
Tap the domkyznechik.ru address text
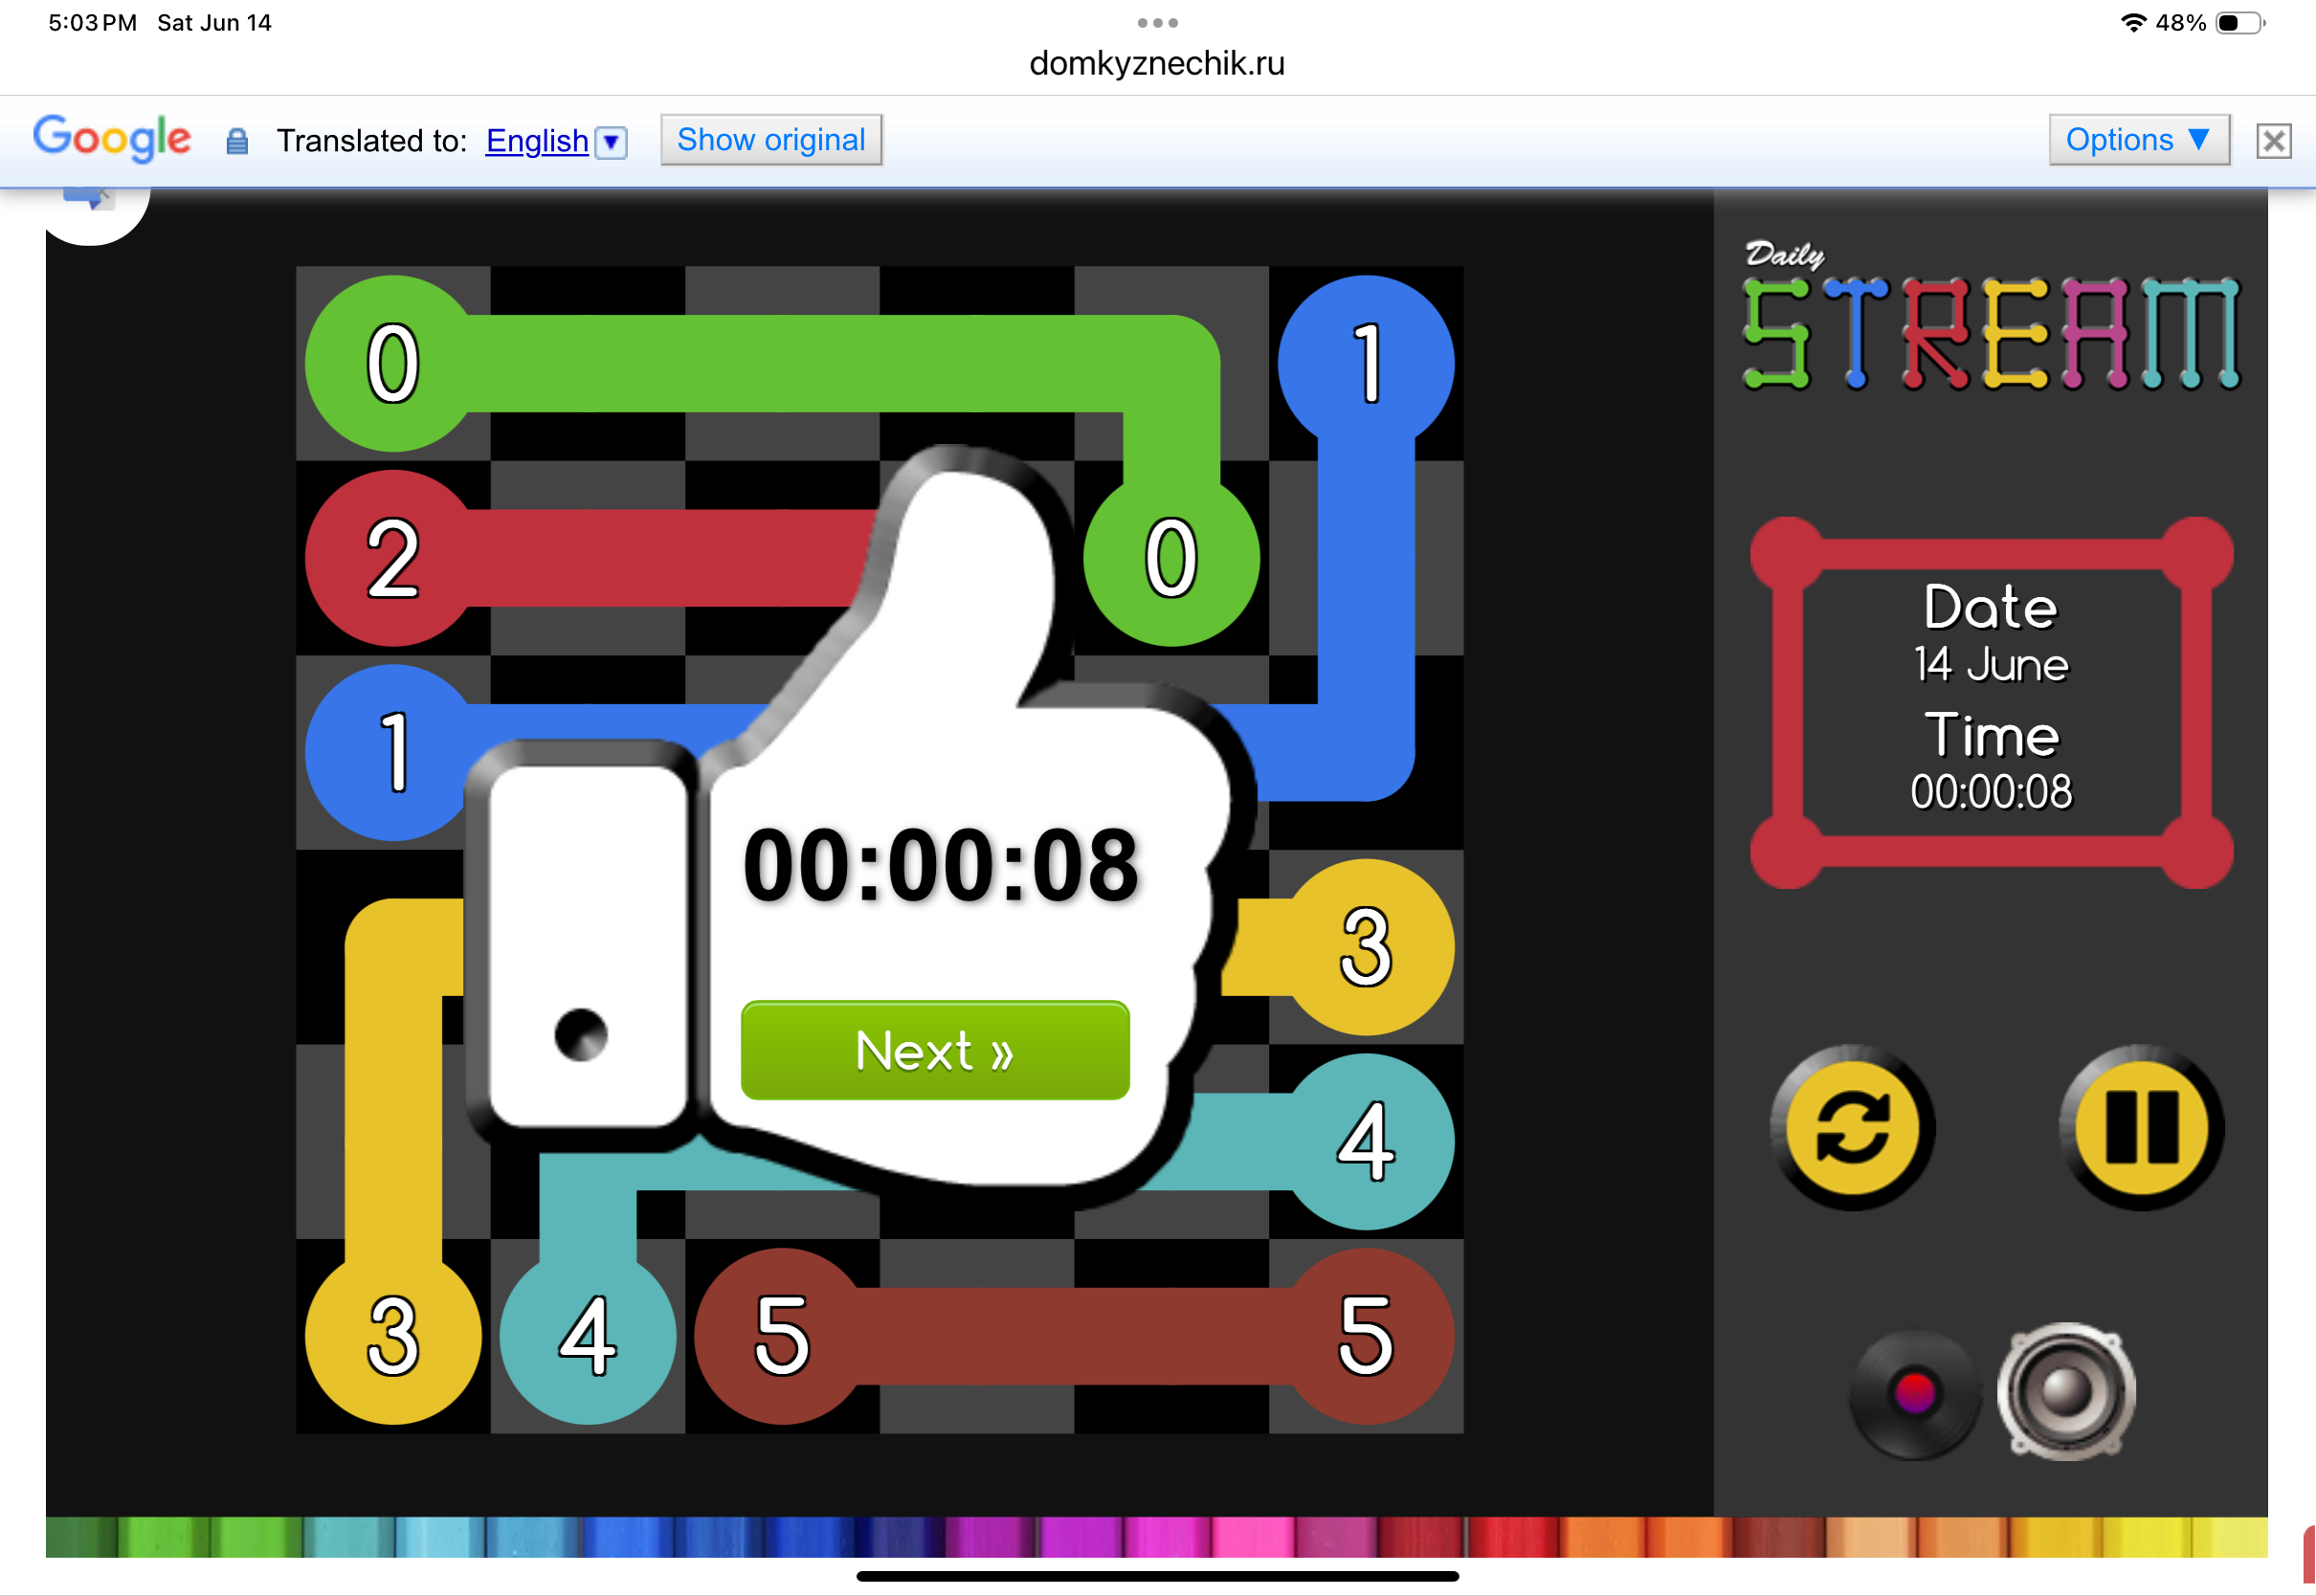tap(1157, 63)
